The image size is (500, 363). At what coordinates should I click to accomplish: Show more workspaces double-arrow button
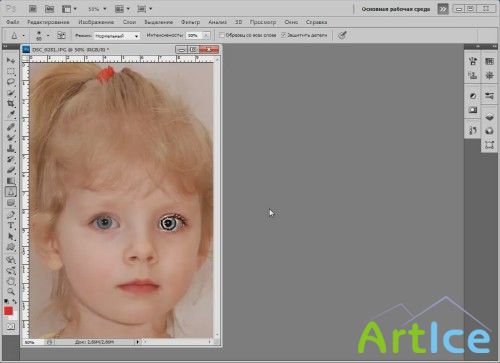(443, 9)
